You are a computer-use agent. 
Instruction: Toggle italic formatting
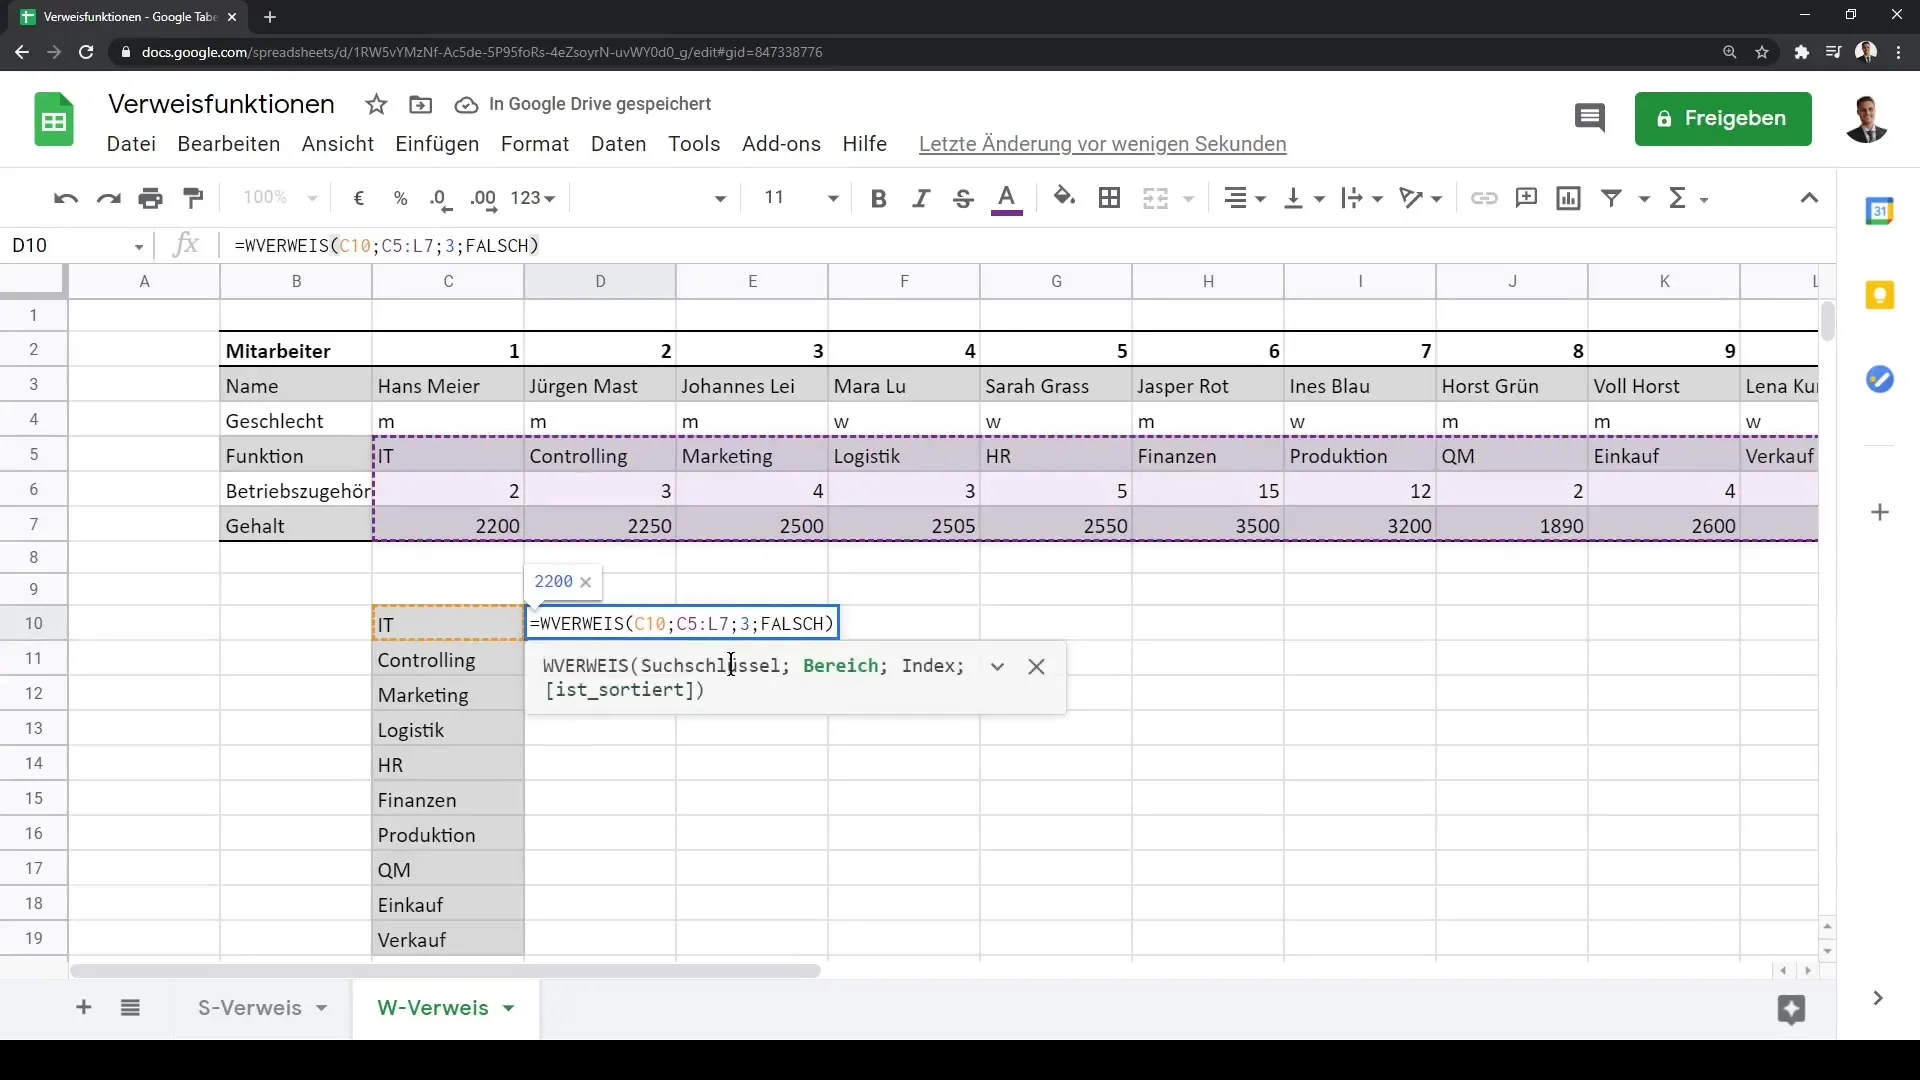coord(921,198)
